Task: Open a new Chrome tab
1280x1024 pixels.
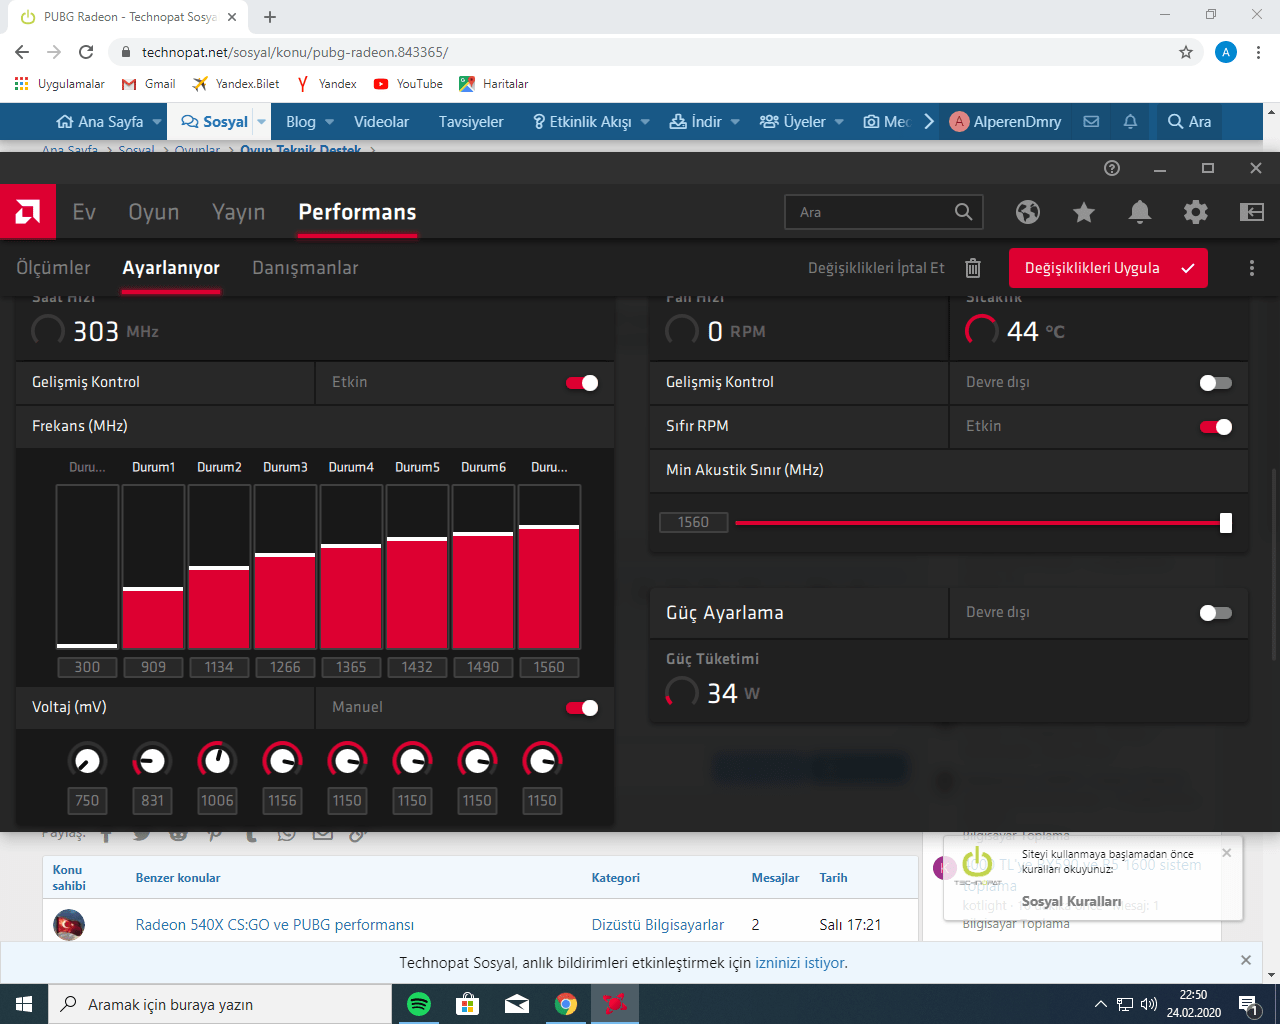Action: (270, 17)
